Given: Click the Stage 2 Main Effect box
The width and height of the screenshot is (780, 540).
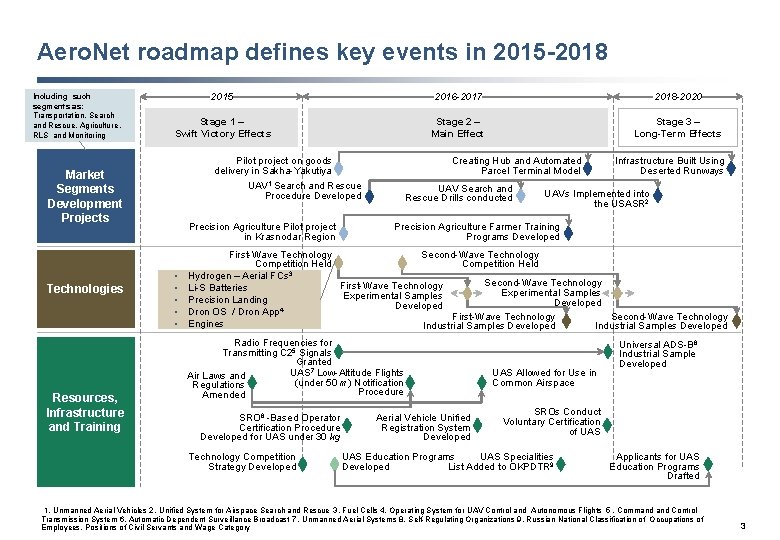Looking at the screenshot, I should pos(458,128).
